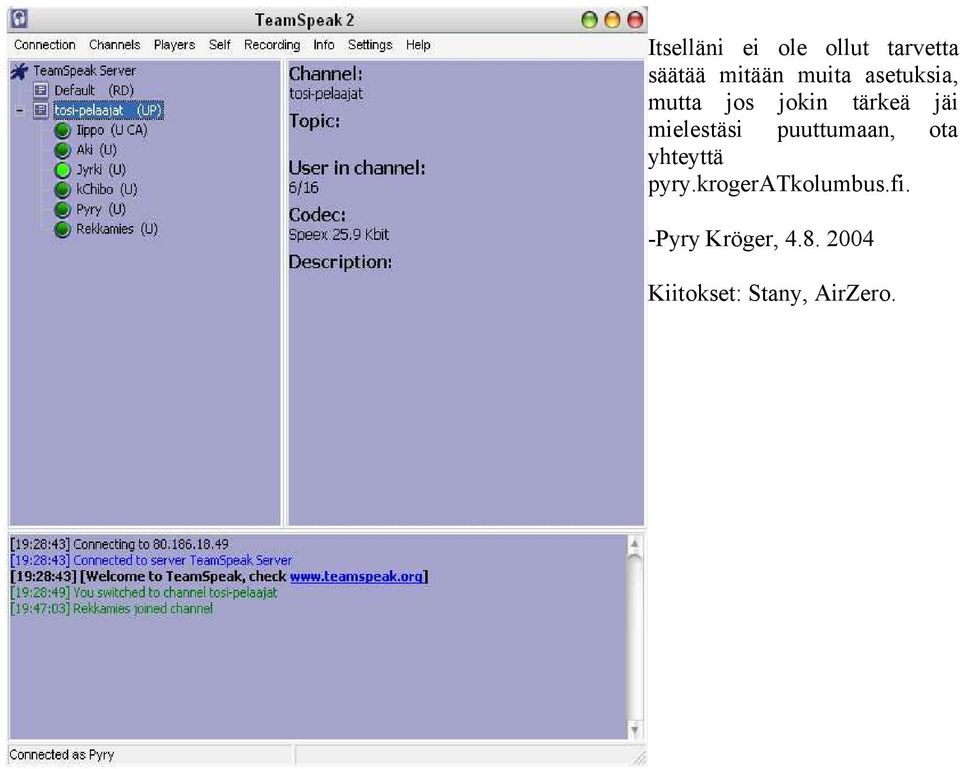Click the resize grip in status bar corner
960x769 pixels.
[x=639, y=758]
